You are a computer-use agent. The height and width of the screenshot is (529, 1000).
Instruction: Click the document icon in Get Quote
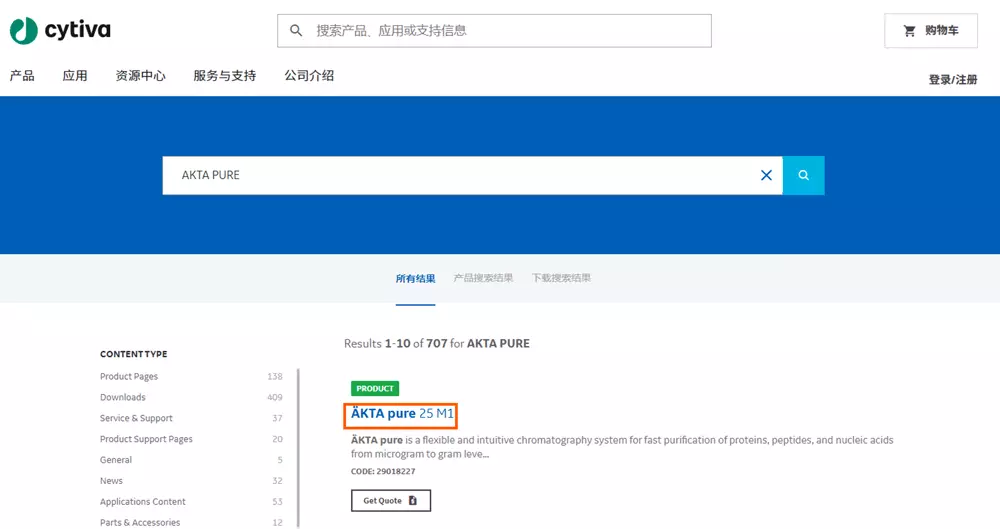coord(413,500)
